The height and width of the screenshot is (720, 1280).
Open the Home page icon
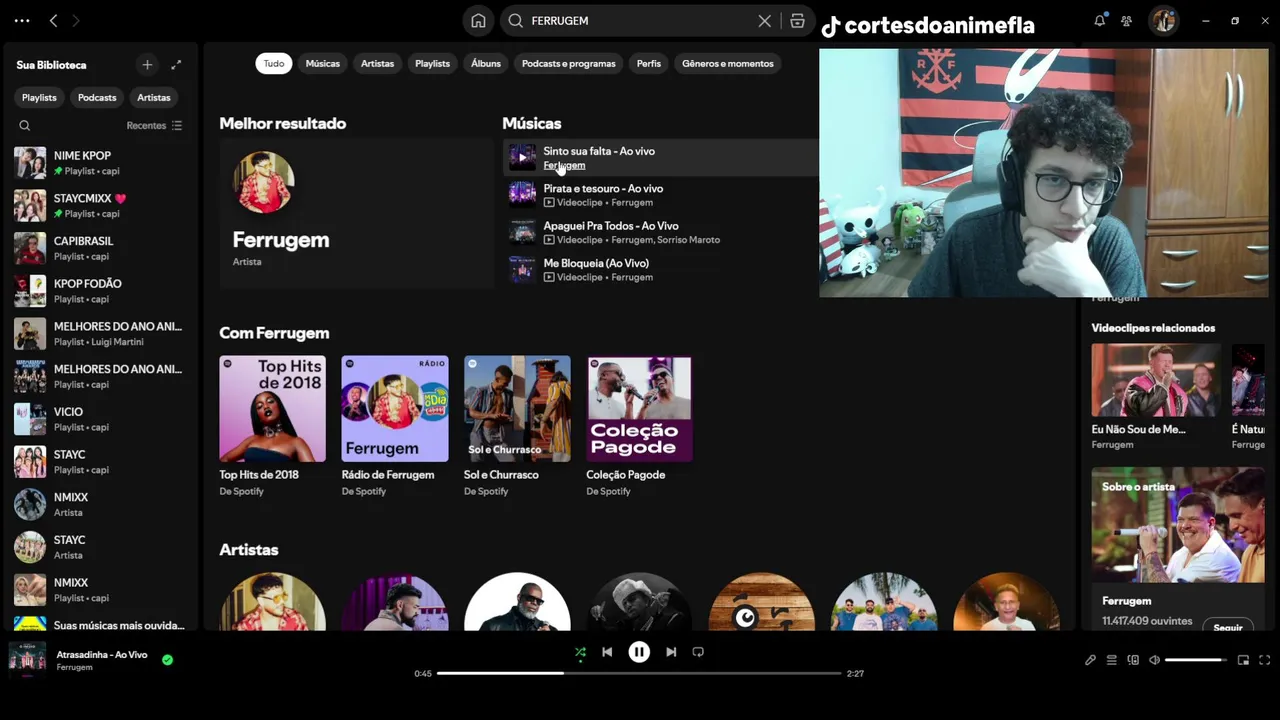[x=478, y=21]
